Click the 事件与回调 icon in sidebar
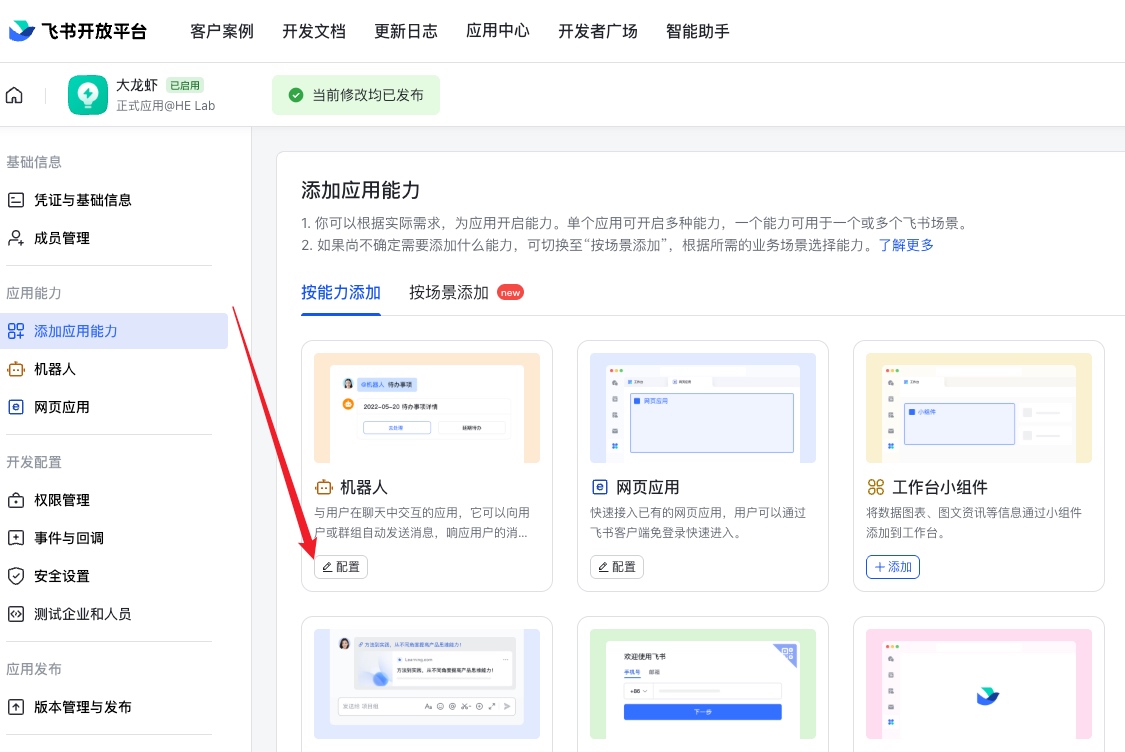This screenshot has width=1125, height=752. tap(16, 537)
